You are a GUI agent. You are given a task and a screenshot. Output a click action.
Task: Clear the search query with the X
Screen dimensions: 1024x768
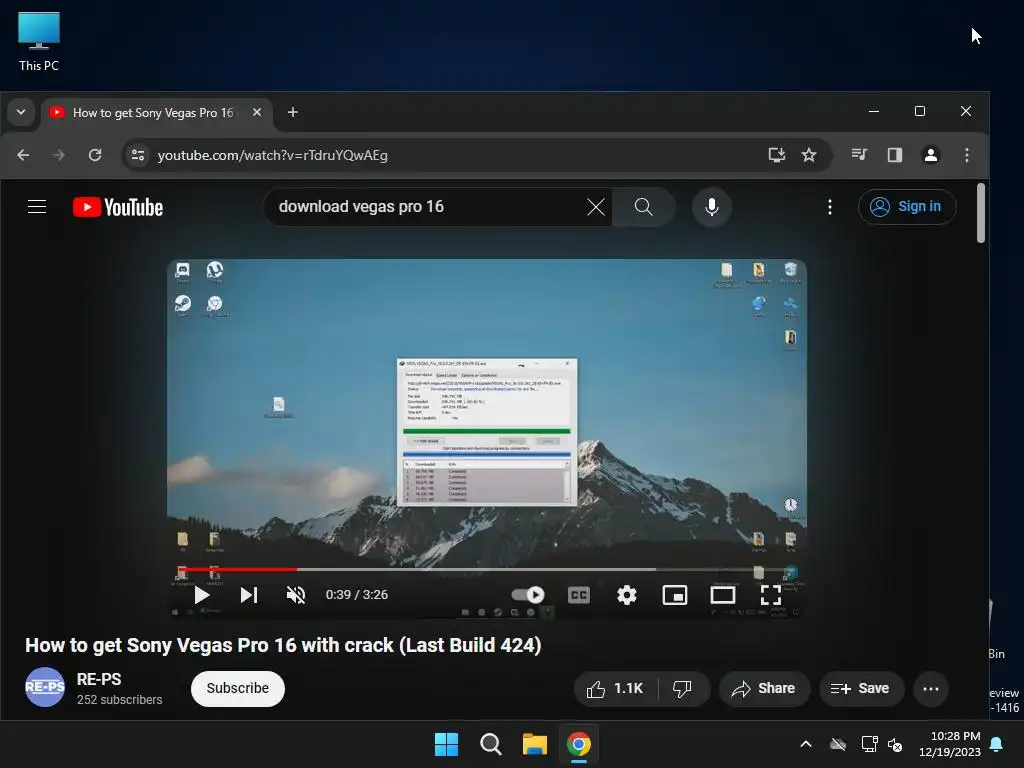click(x=595, y=207)
